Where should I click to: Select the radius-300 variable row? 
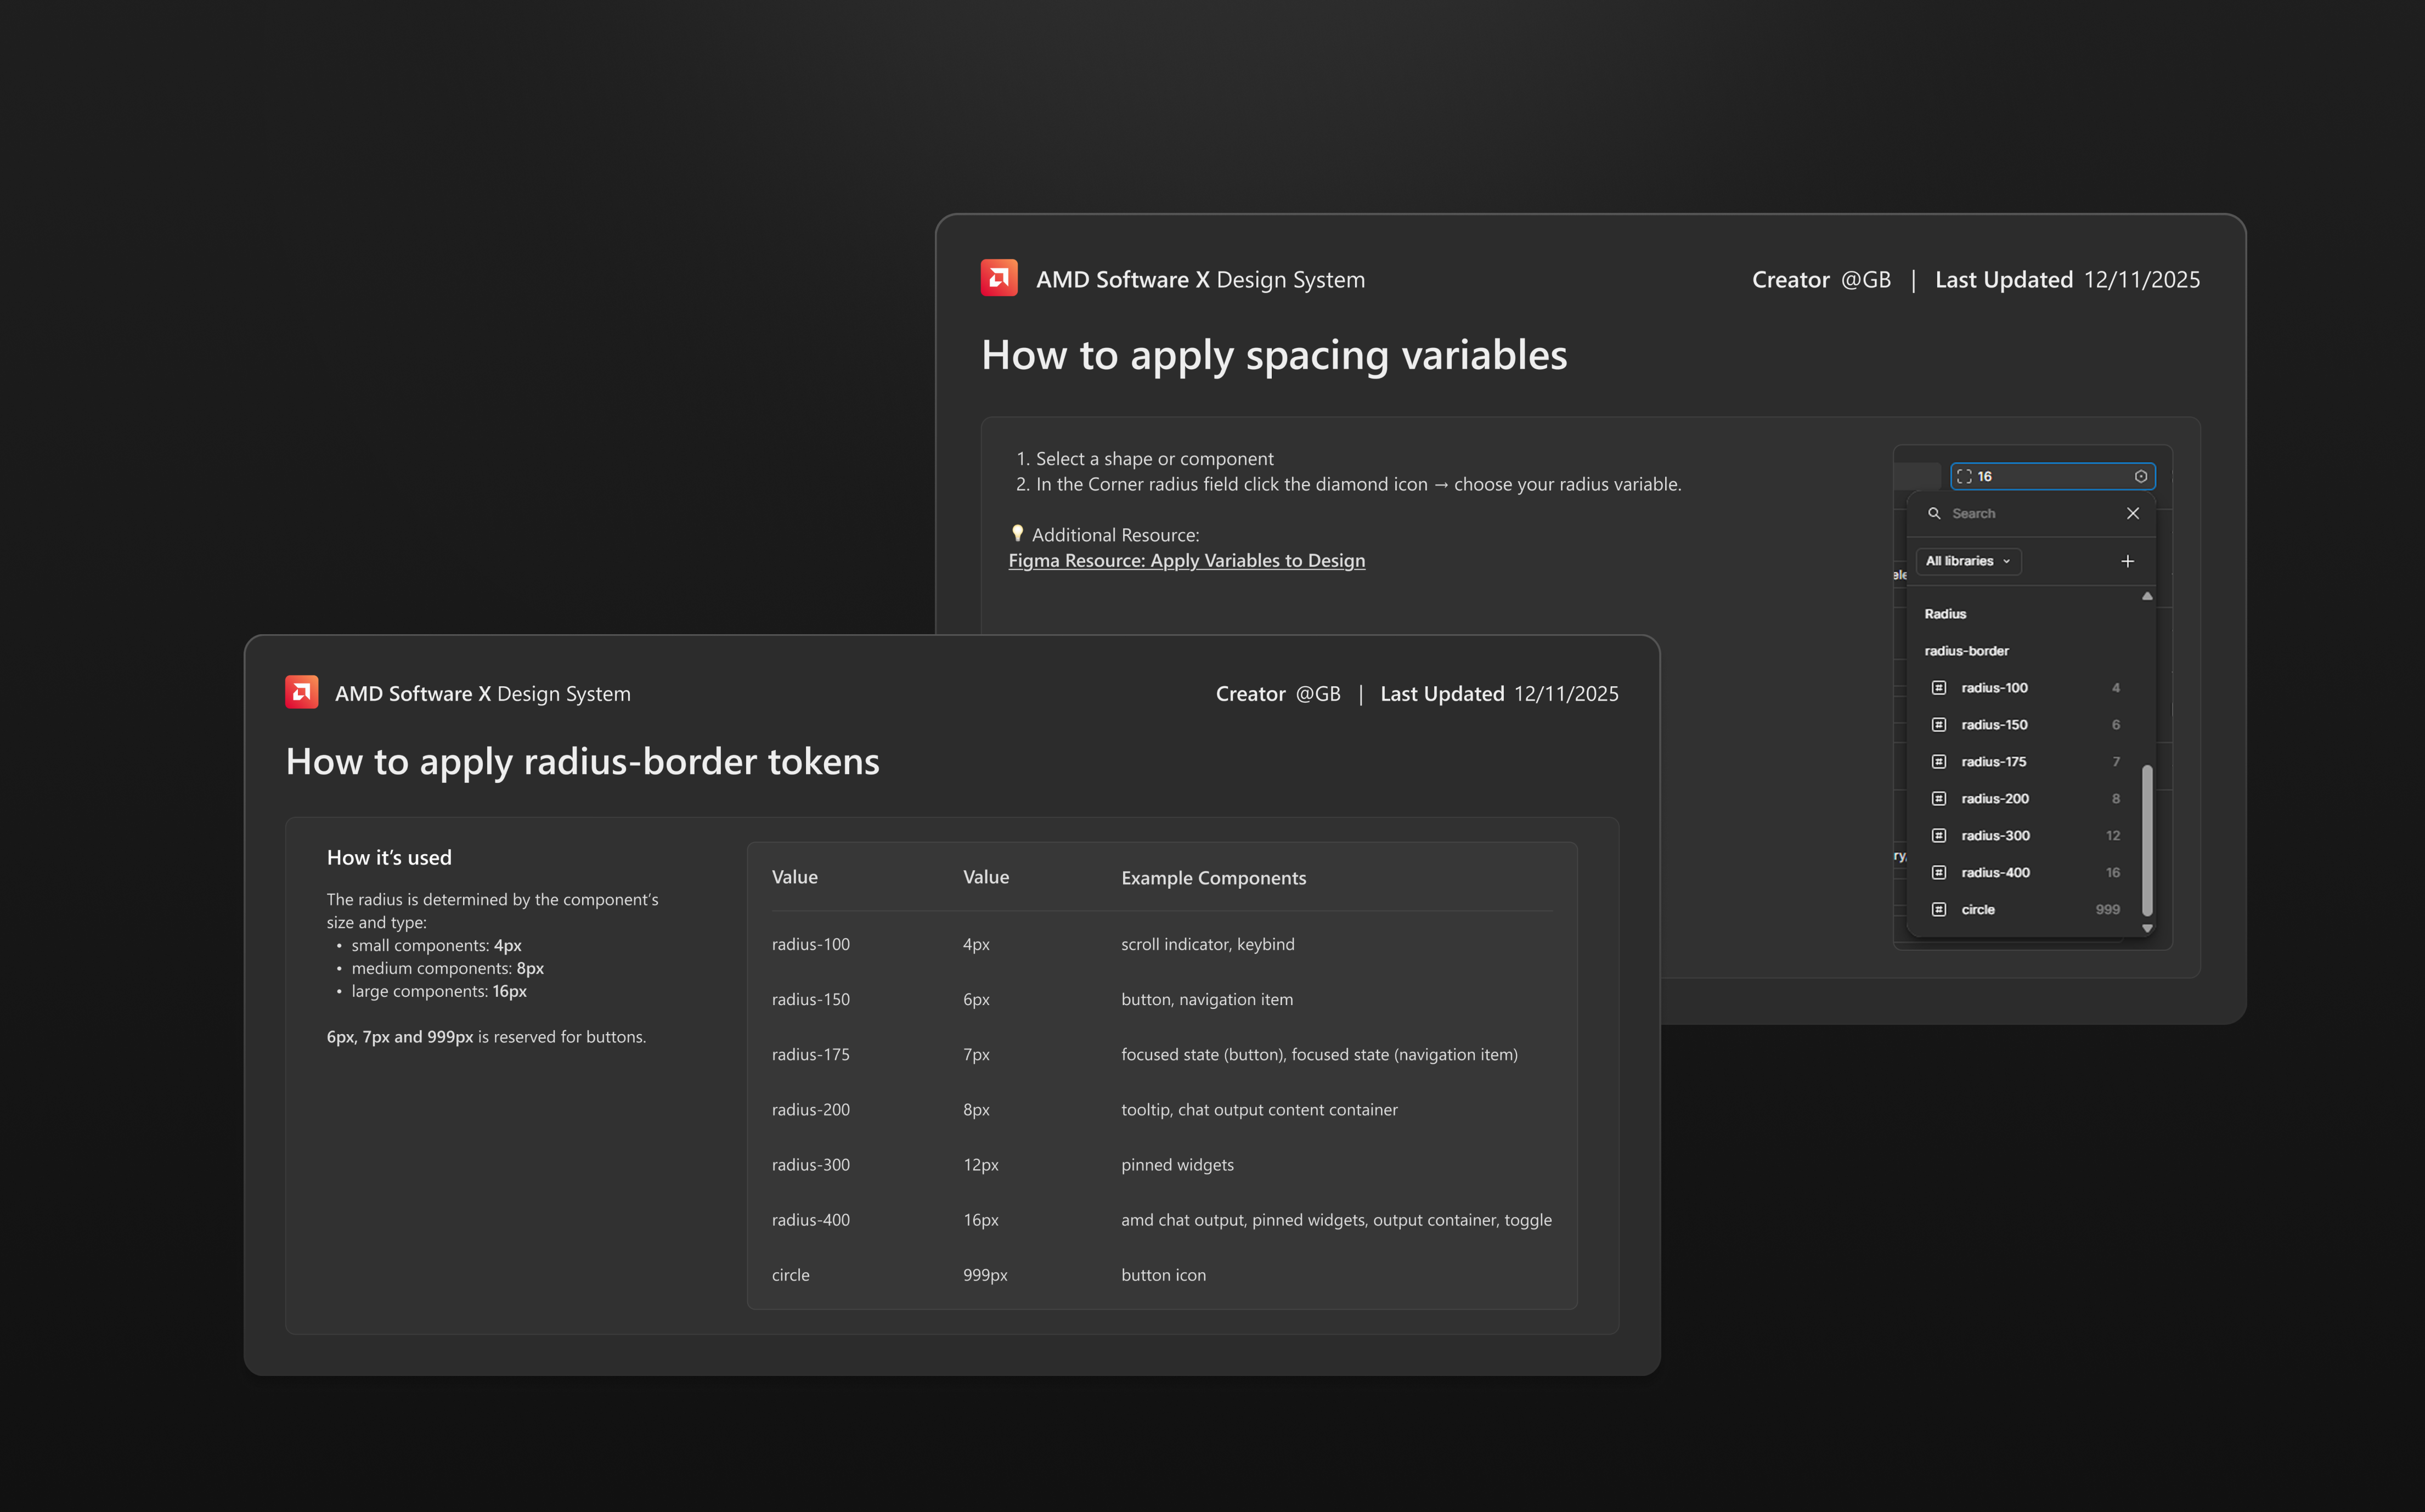click(x=1995, y=835)
